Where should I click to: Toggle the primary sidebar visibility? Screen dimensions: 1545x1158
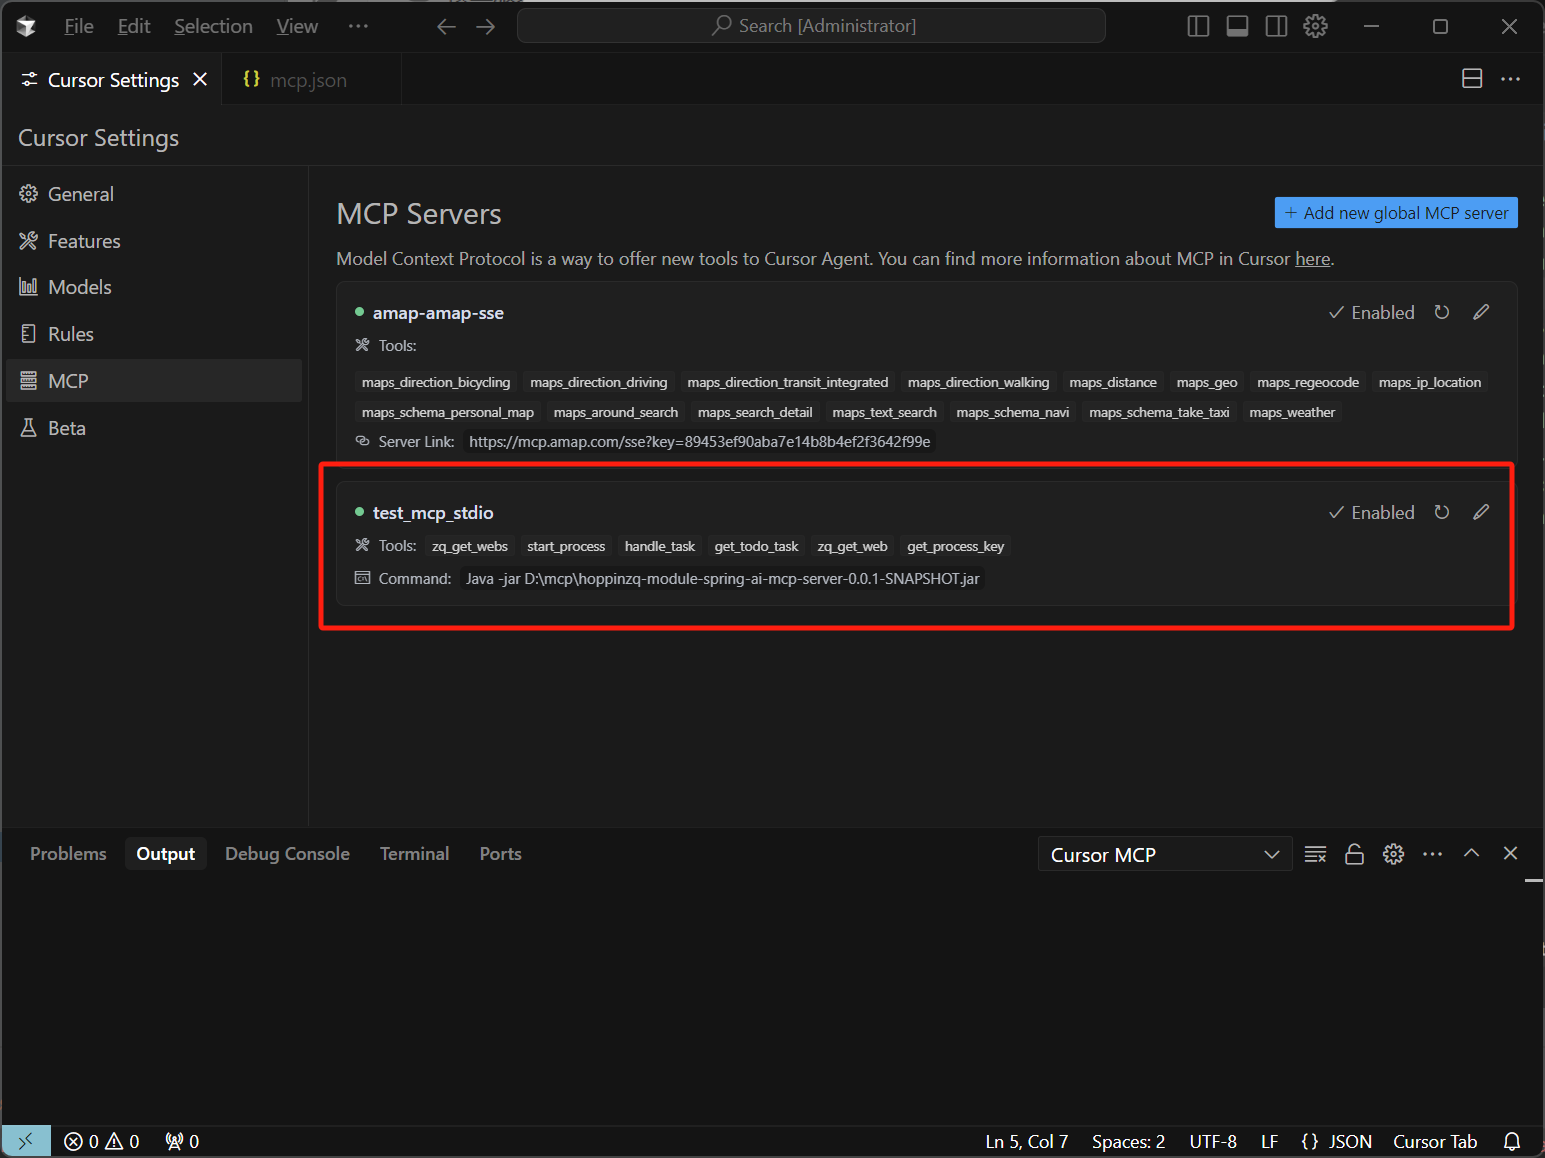1198,26
